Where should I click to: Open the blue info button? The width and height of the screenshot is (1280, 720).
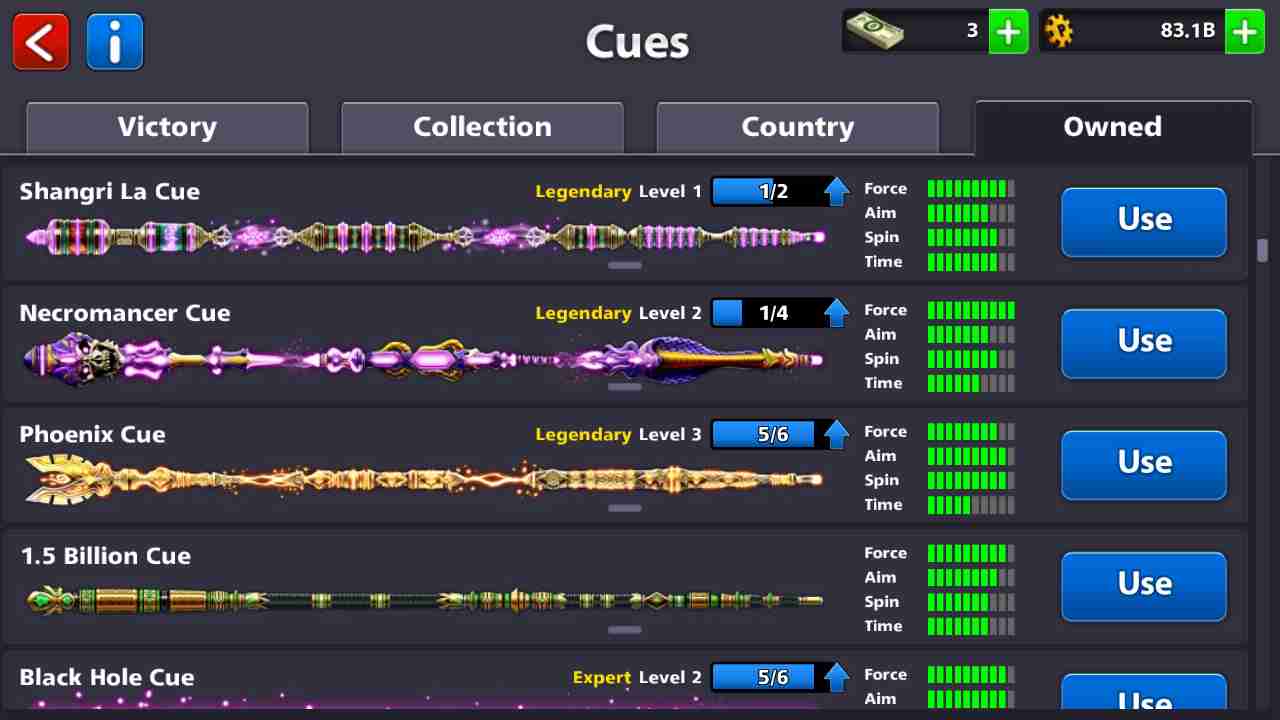coord(115,42)
